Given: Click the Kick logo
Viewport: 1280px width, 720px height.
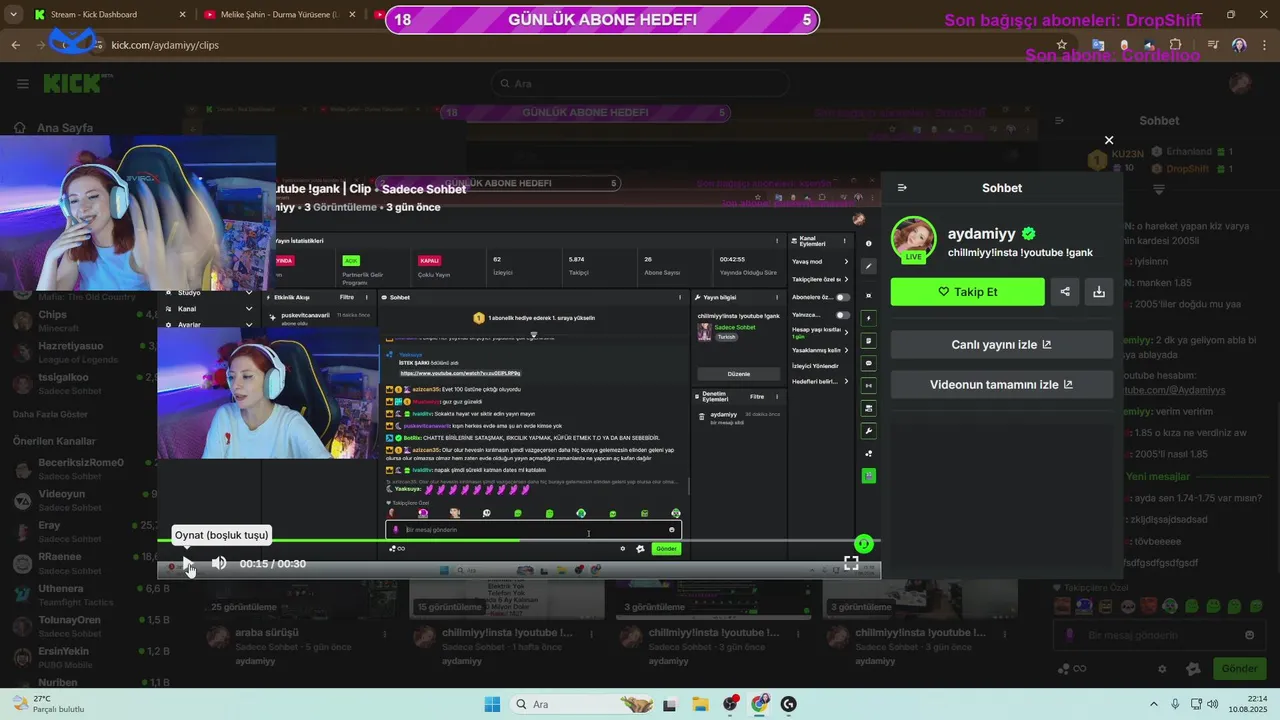Looking at the screenshot, I should 78,83.
